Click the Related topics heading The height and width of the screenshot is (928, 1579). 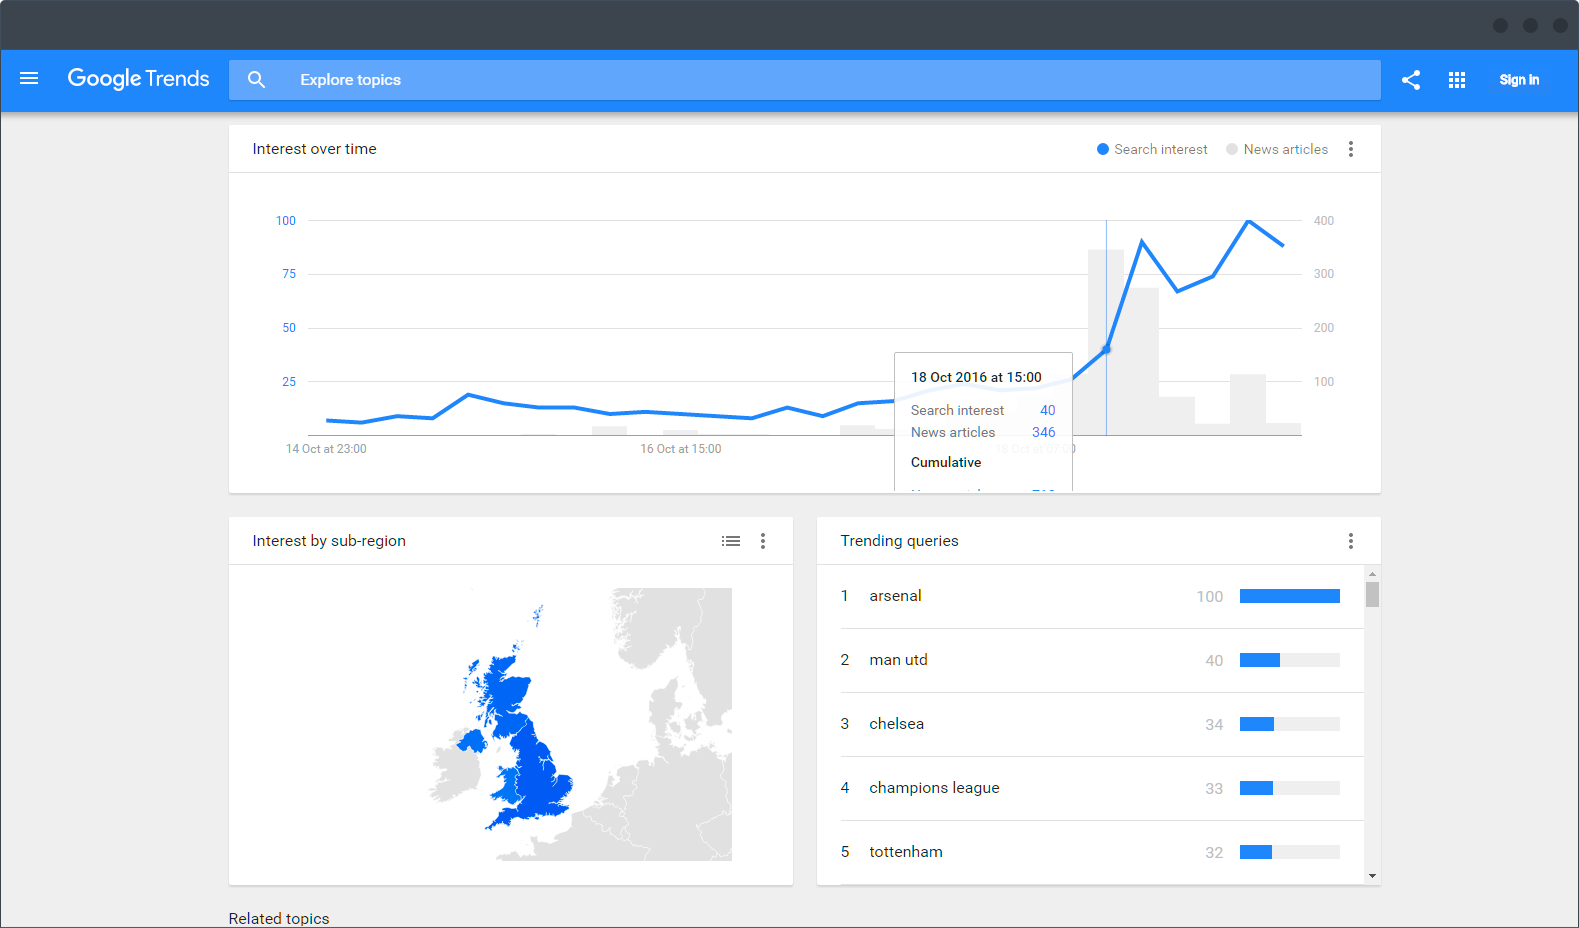(279, 918)
